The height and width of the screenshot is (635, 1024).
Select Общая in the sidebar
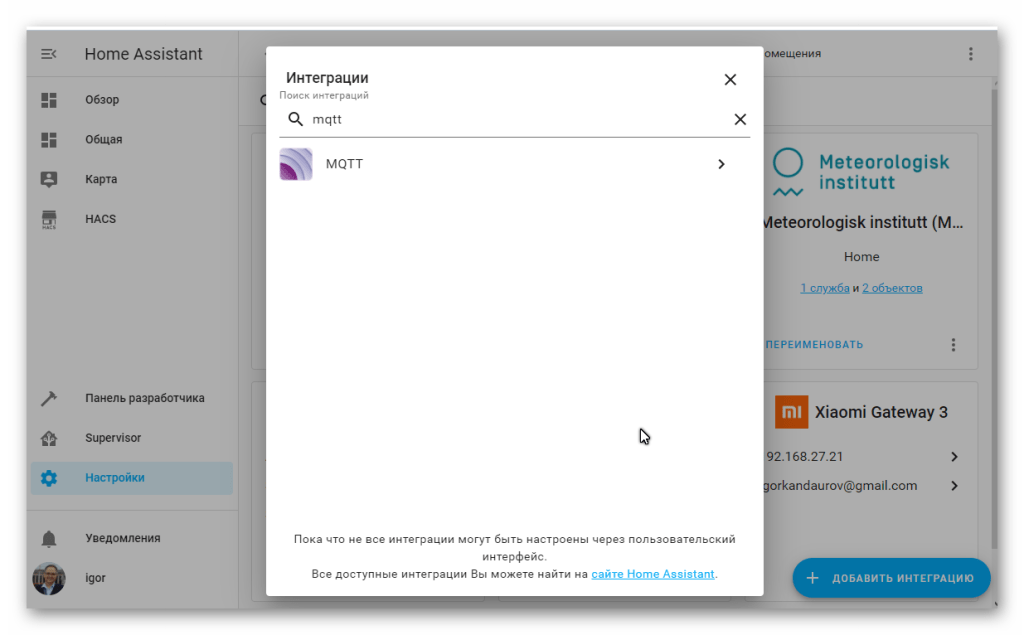(104, 139)
